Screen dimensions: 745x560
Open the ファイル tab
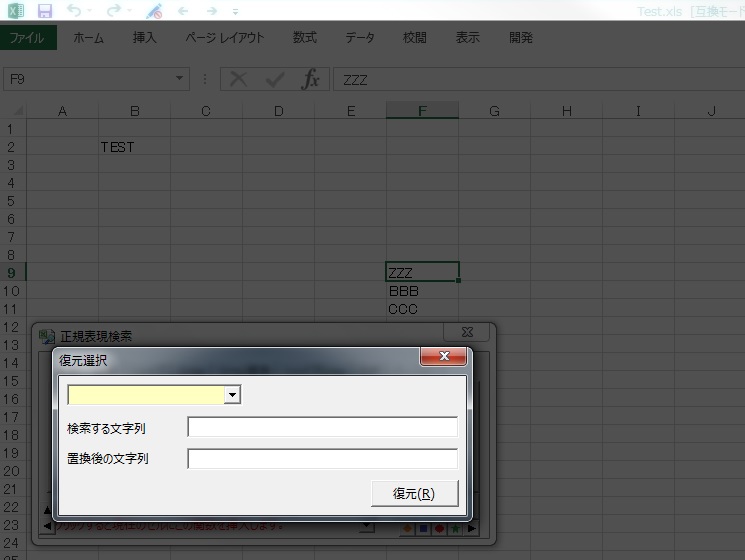28,38
